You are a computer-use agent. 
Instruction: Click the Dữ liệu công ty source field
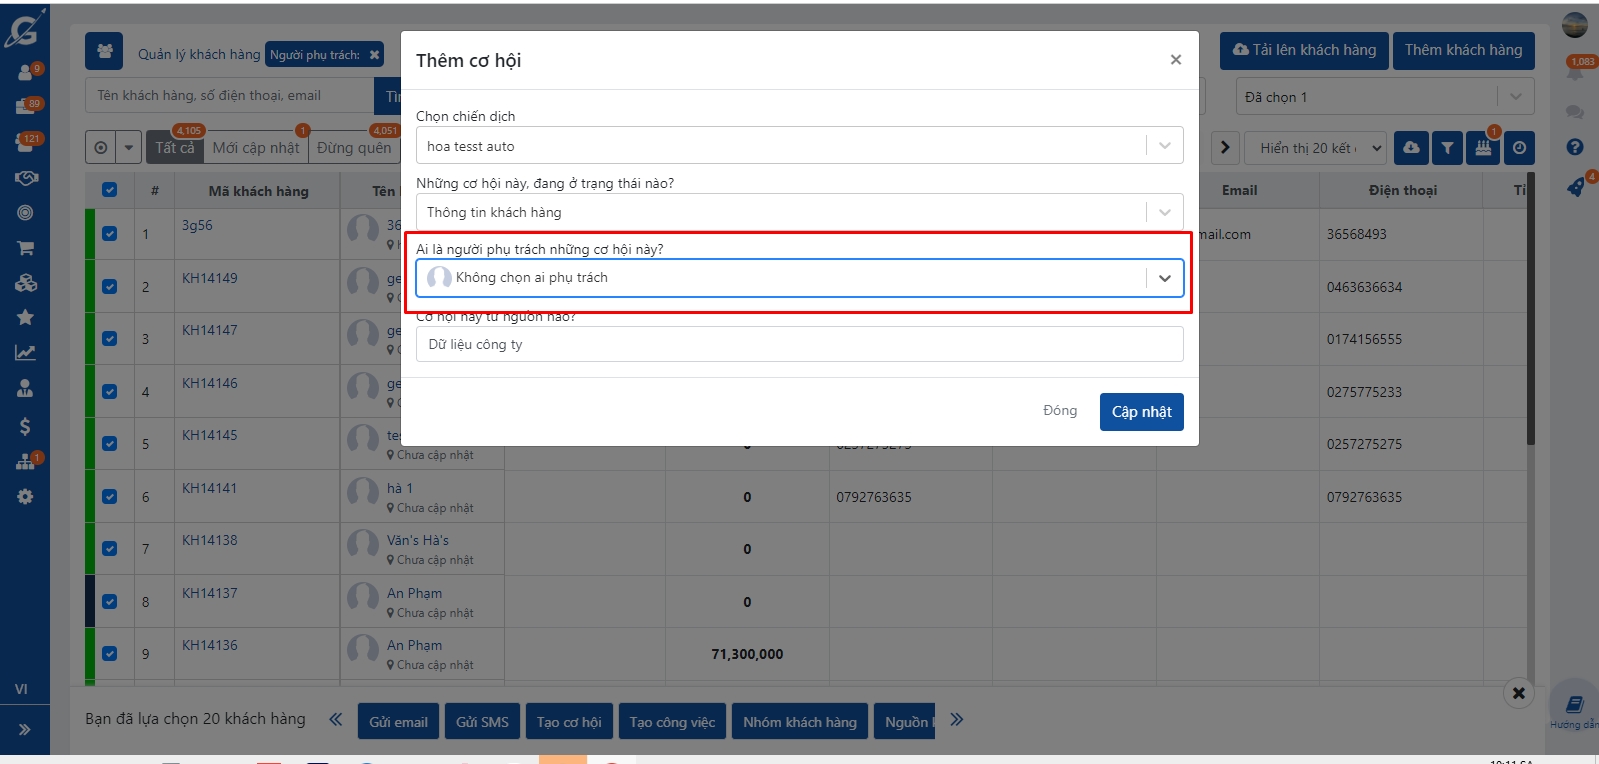pos(798,345)
